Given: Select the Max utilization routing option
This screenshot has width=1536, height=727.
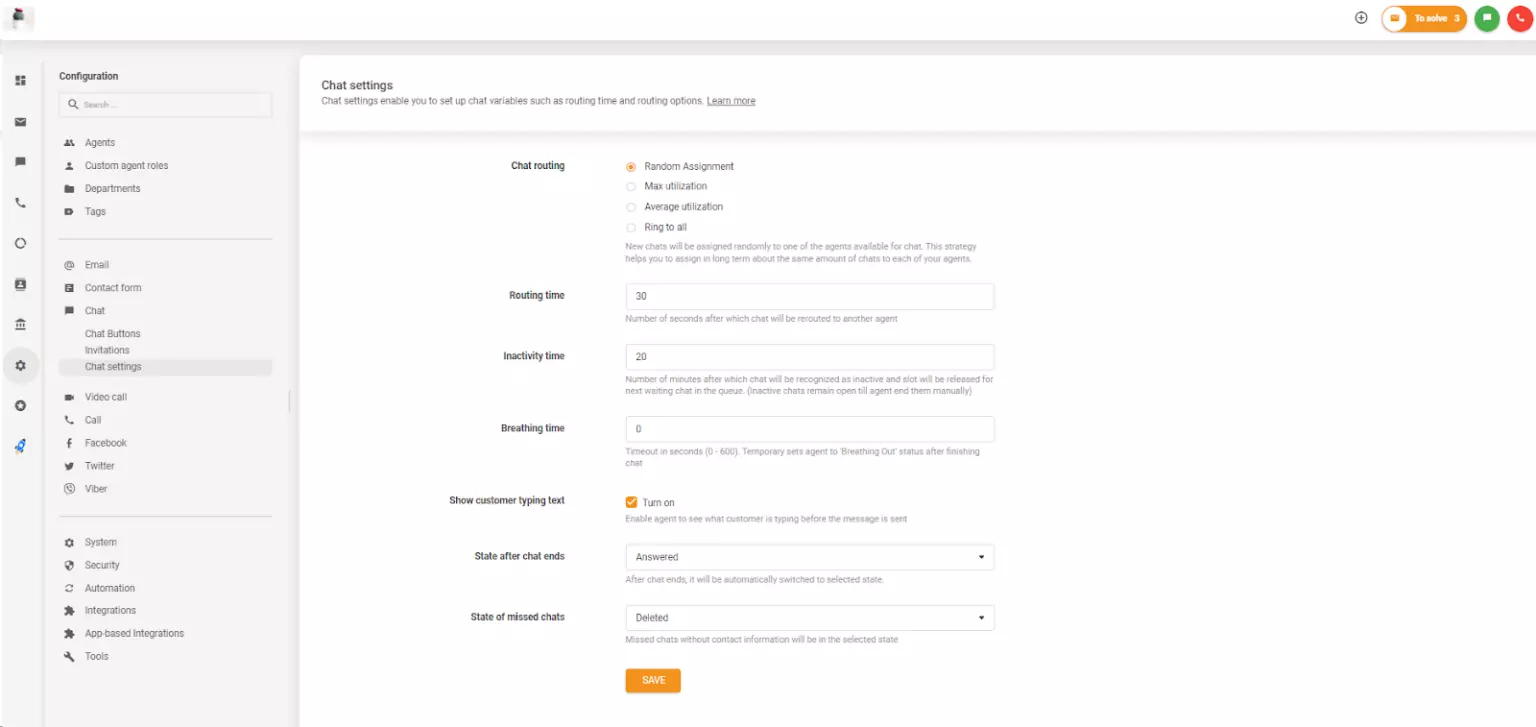Looking at the screenshot, I should click(631, 186).
